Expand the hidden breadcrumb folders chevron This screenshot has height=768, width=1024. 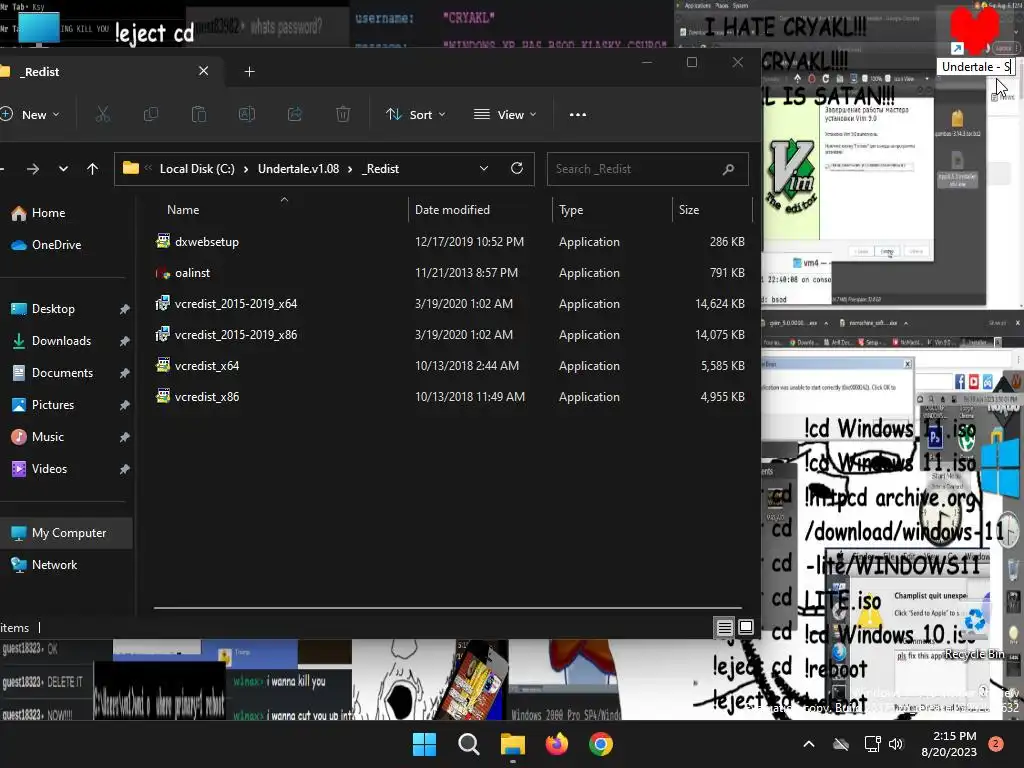[148, 168]
